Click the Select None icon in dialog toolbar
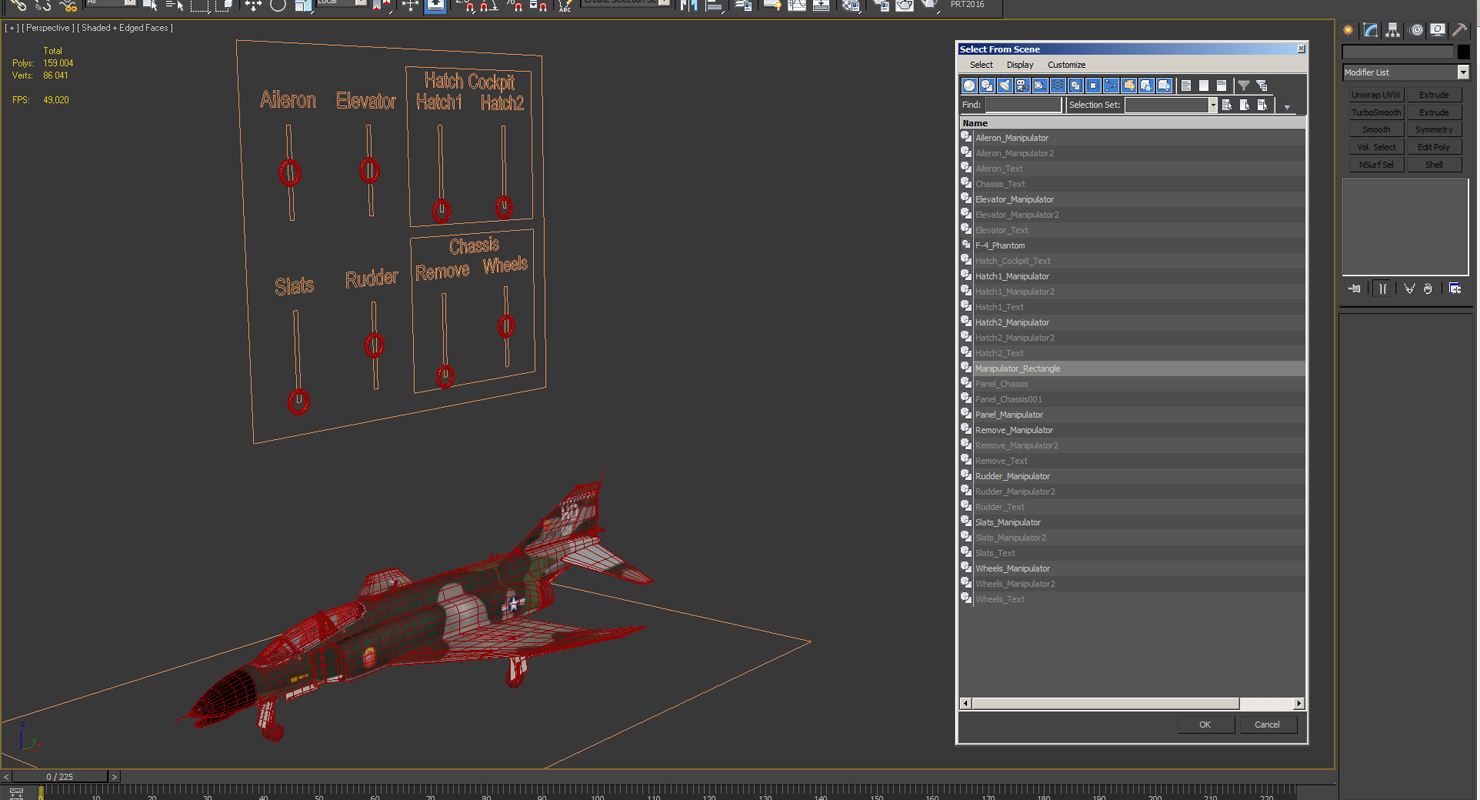The height and width of the screenshot is (800, 1480). pos(1204,86)
